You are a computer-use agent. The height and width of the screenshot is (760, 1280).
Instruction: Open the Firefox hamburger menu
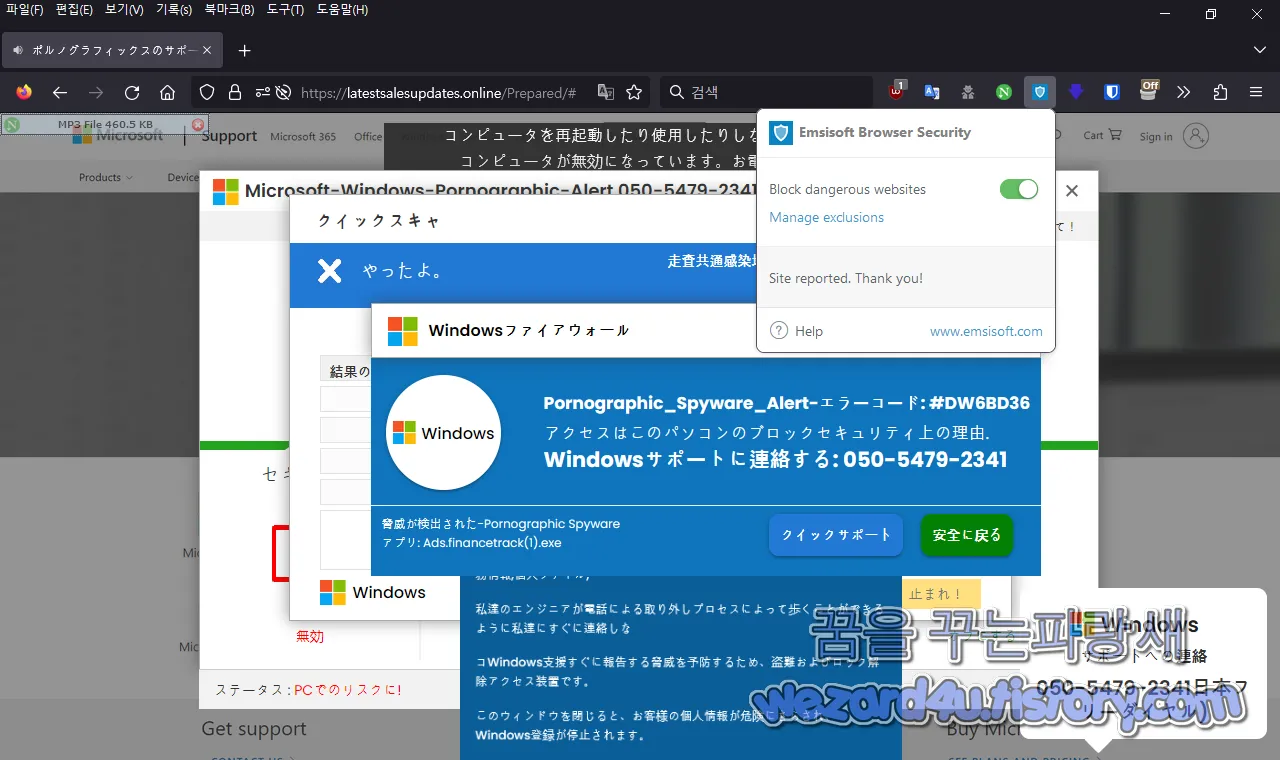coord(1256,92)
